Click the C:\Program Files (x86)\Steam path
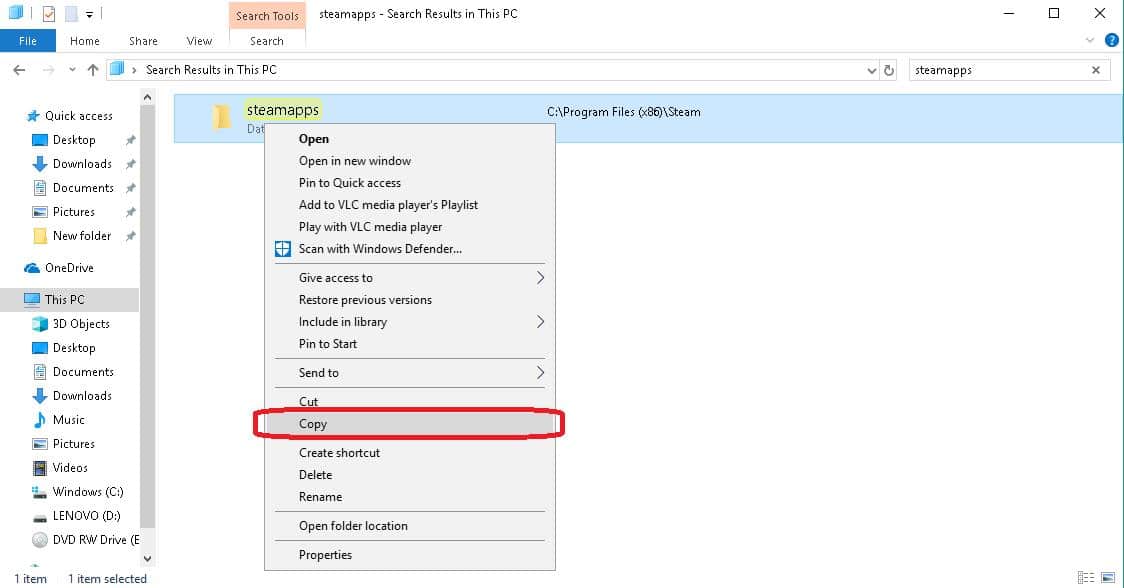The height and width of the screenshot is (588, 1124). pos(624,113)
